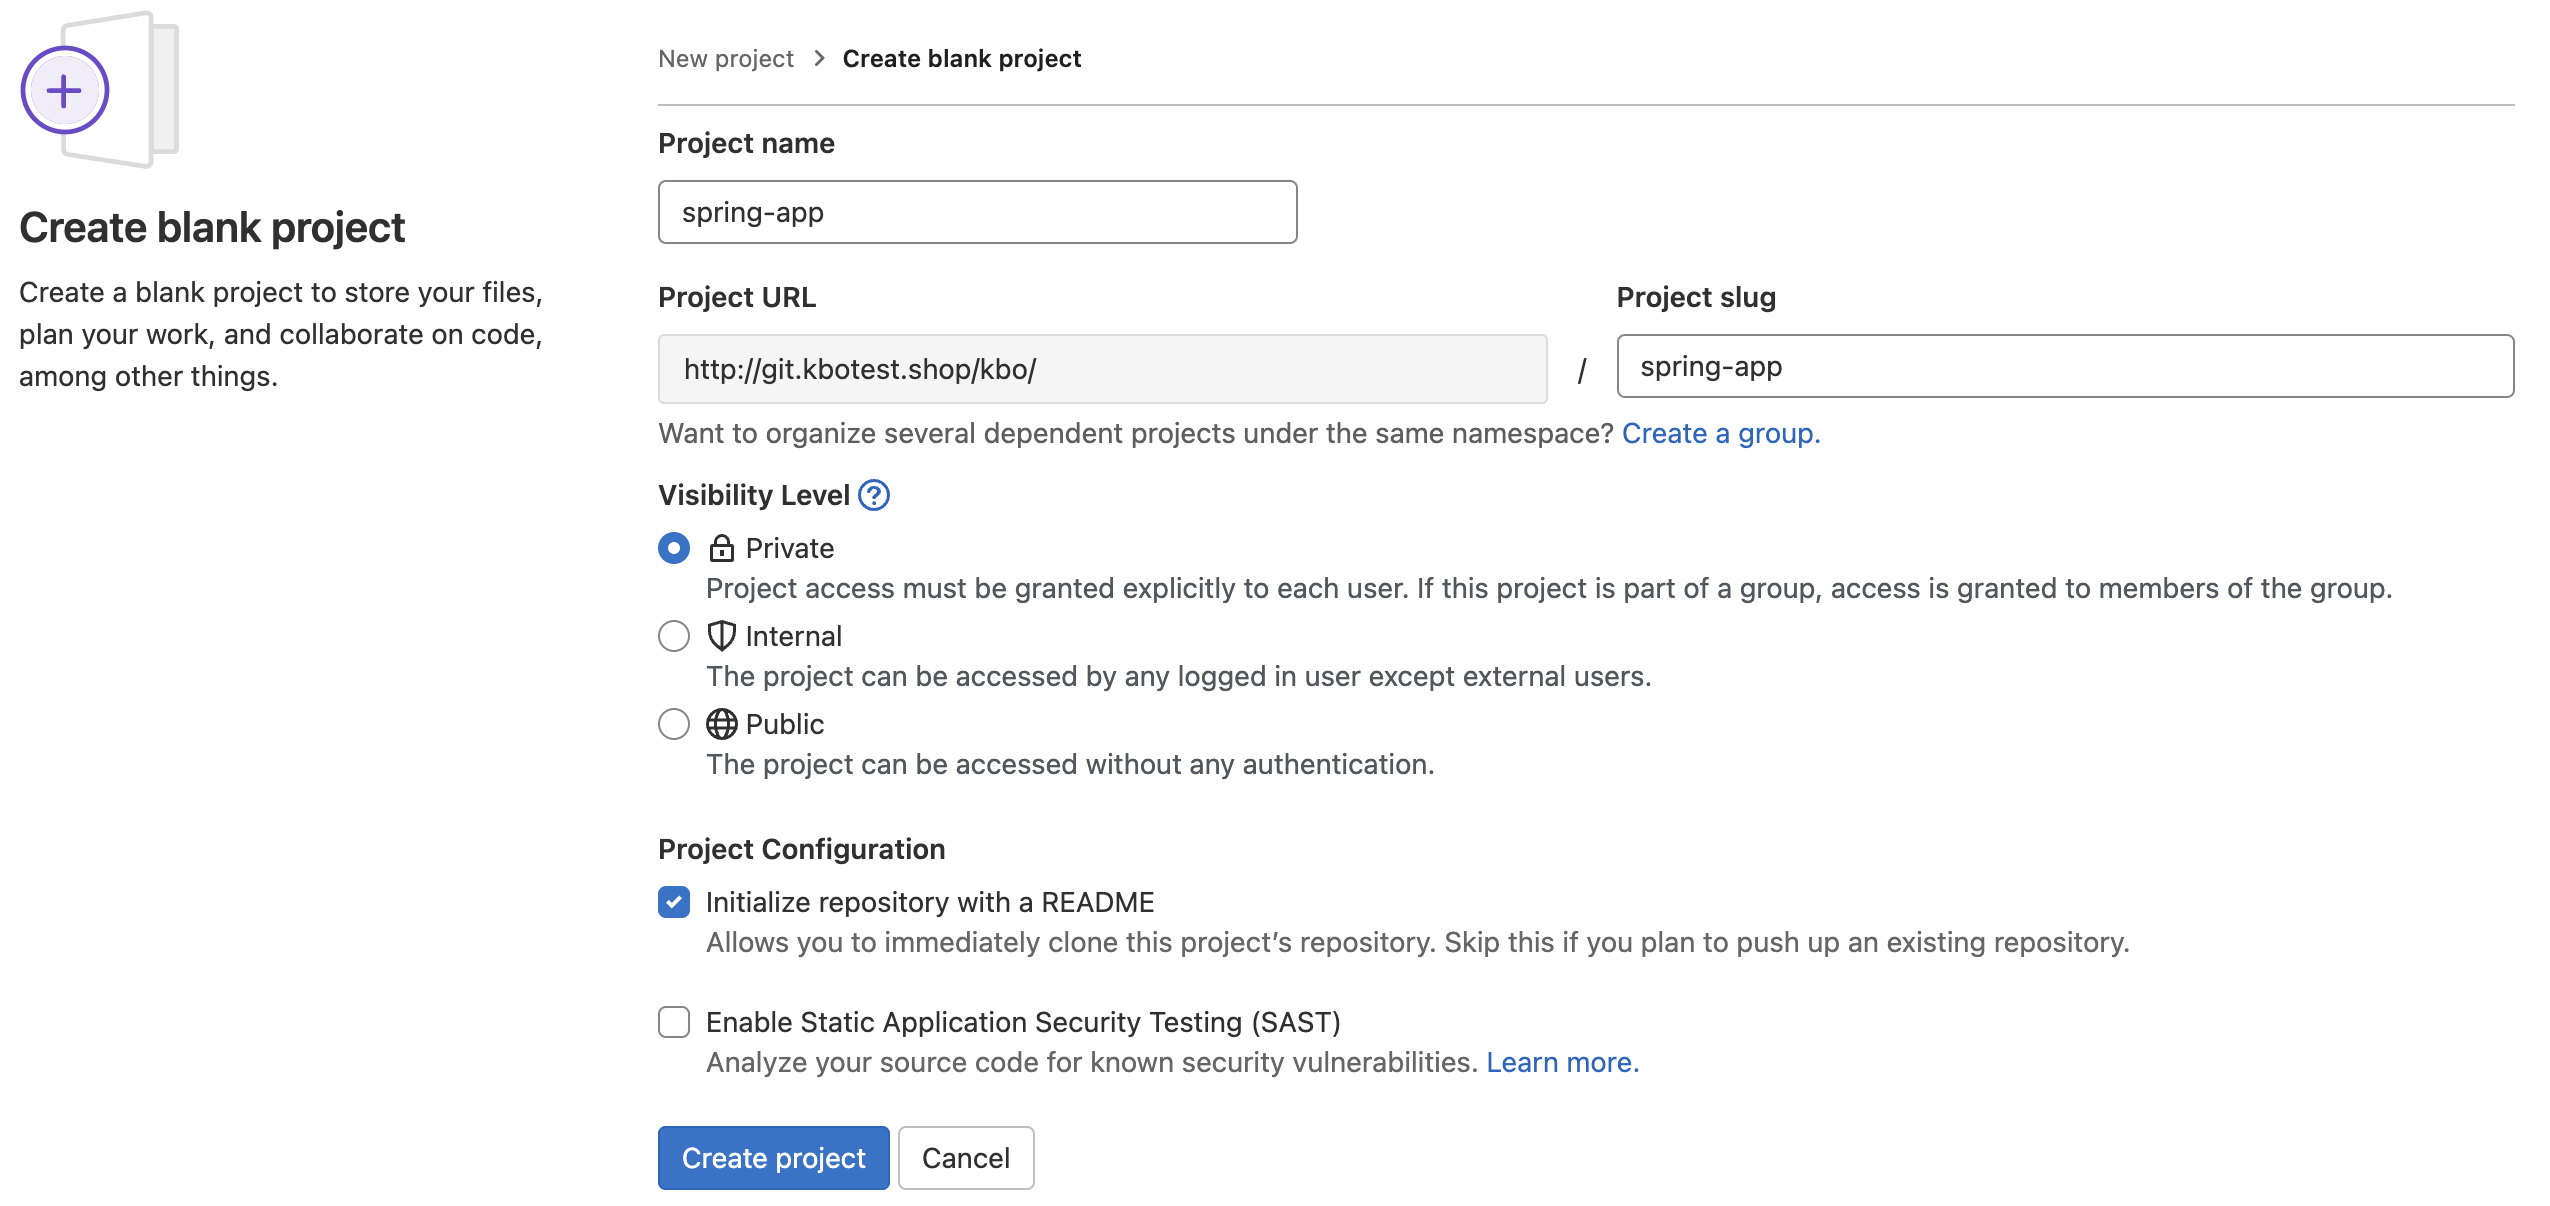Enable Static Application Security Testing checkbox
2550x1206 pixels.
(674, 1022)
